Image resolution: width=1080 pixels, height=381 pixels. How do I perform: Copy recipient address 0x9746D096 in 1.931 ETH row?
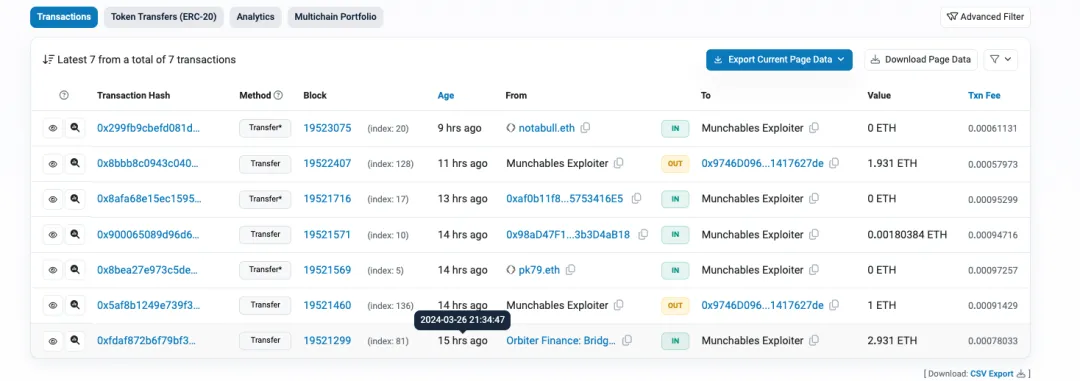click(x=834, y=163)
